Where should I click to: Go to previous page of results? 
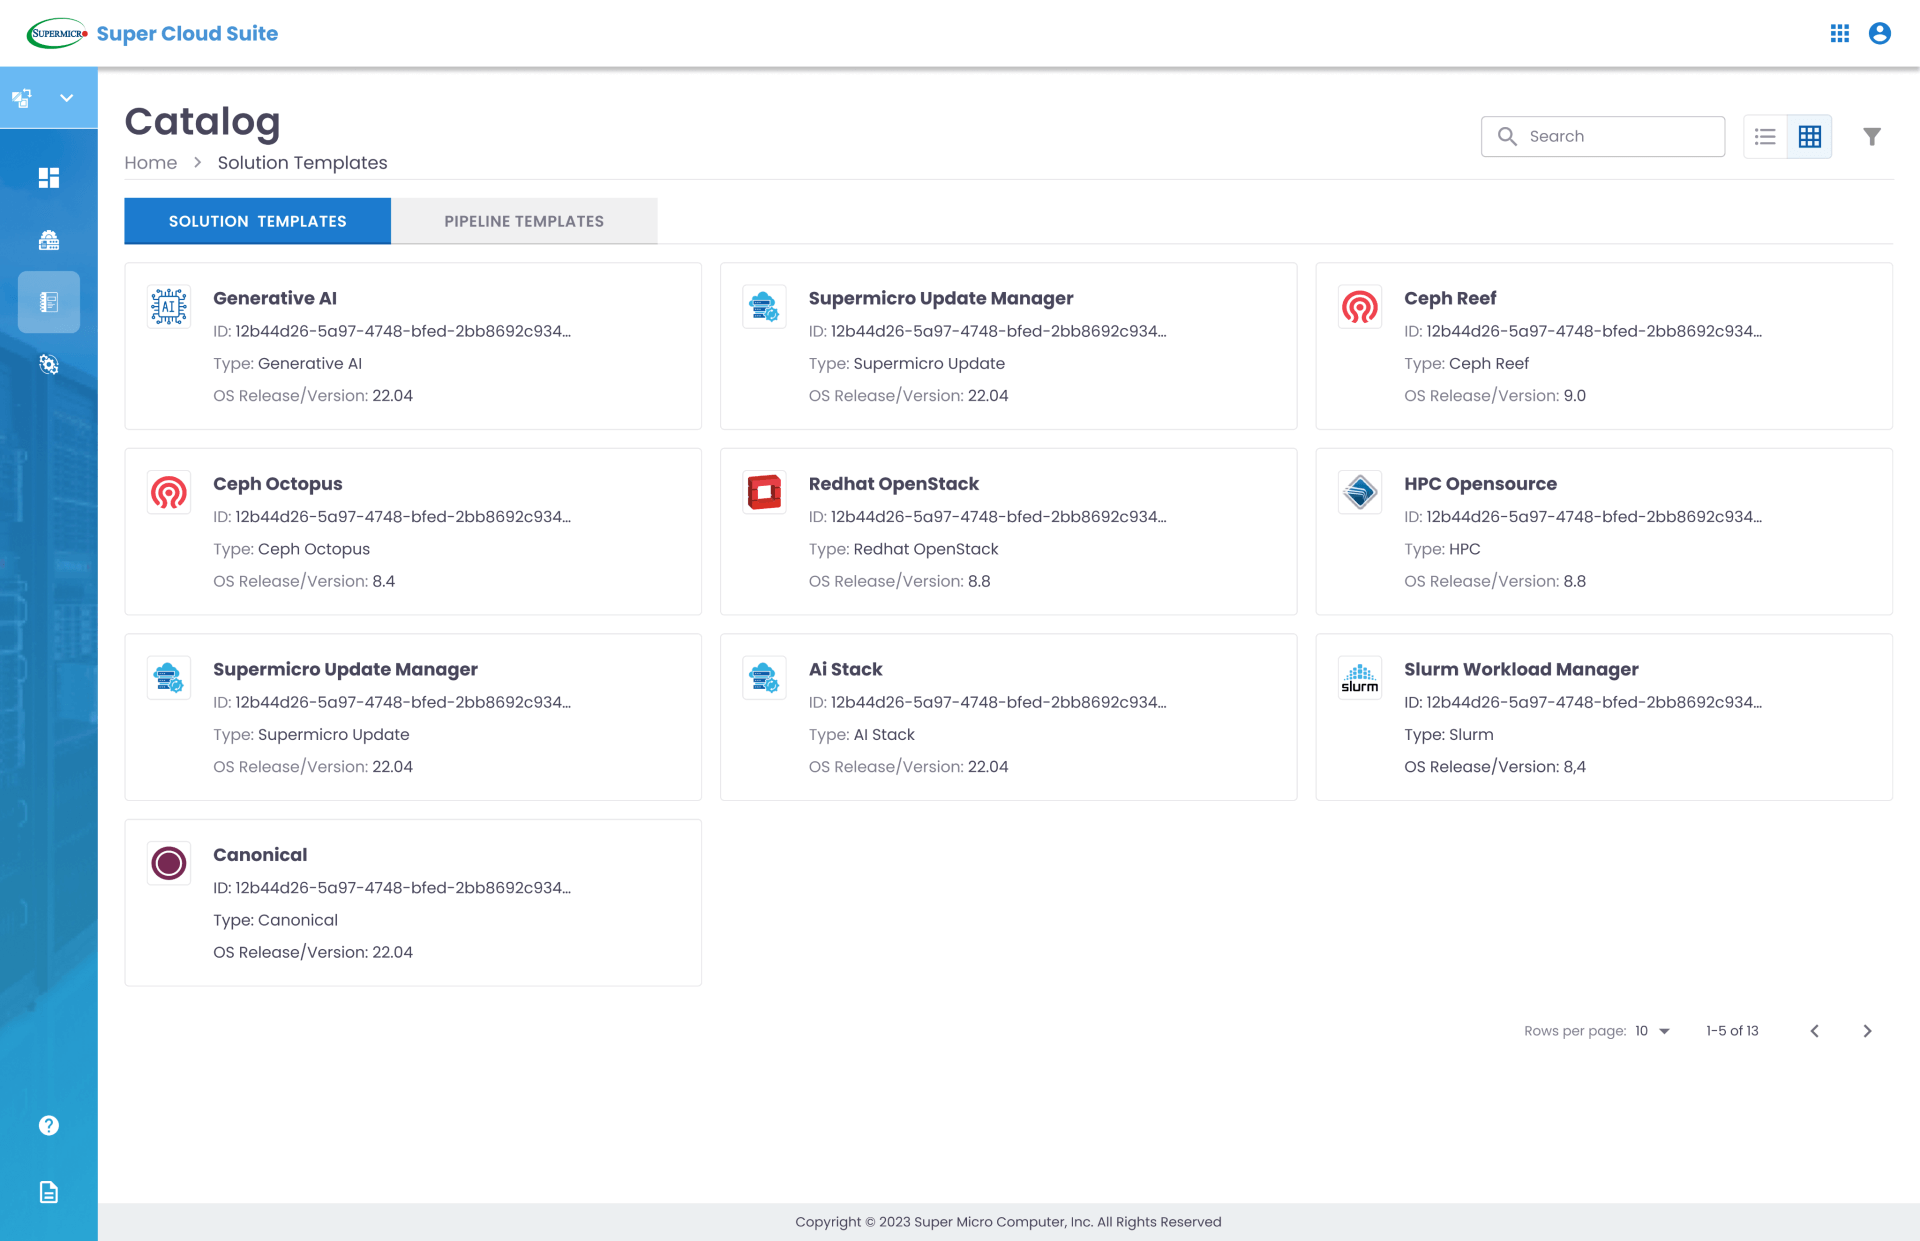(1815, 1031)
